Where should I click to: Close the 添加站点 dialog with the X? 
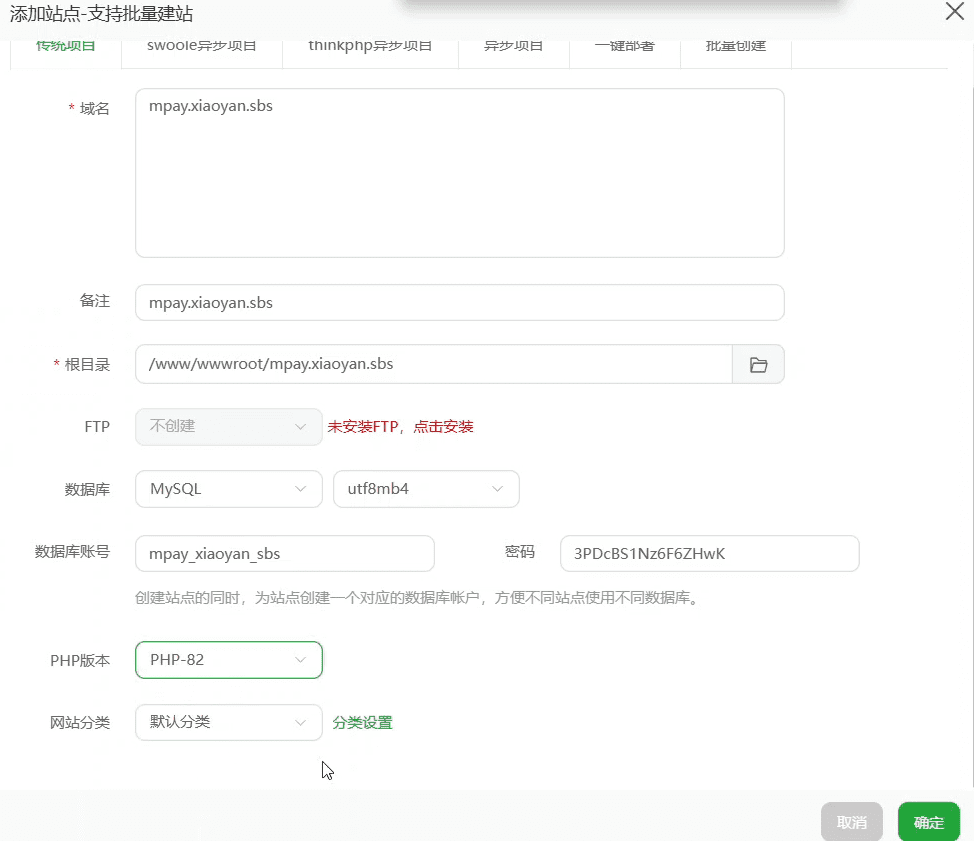tap(955, 11)
